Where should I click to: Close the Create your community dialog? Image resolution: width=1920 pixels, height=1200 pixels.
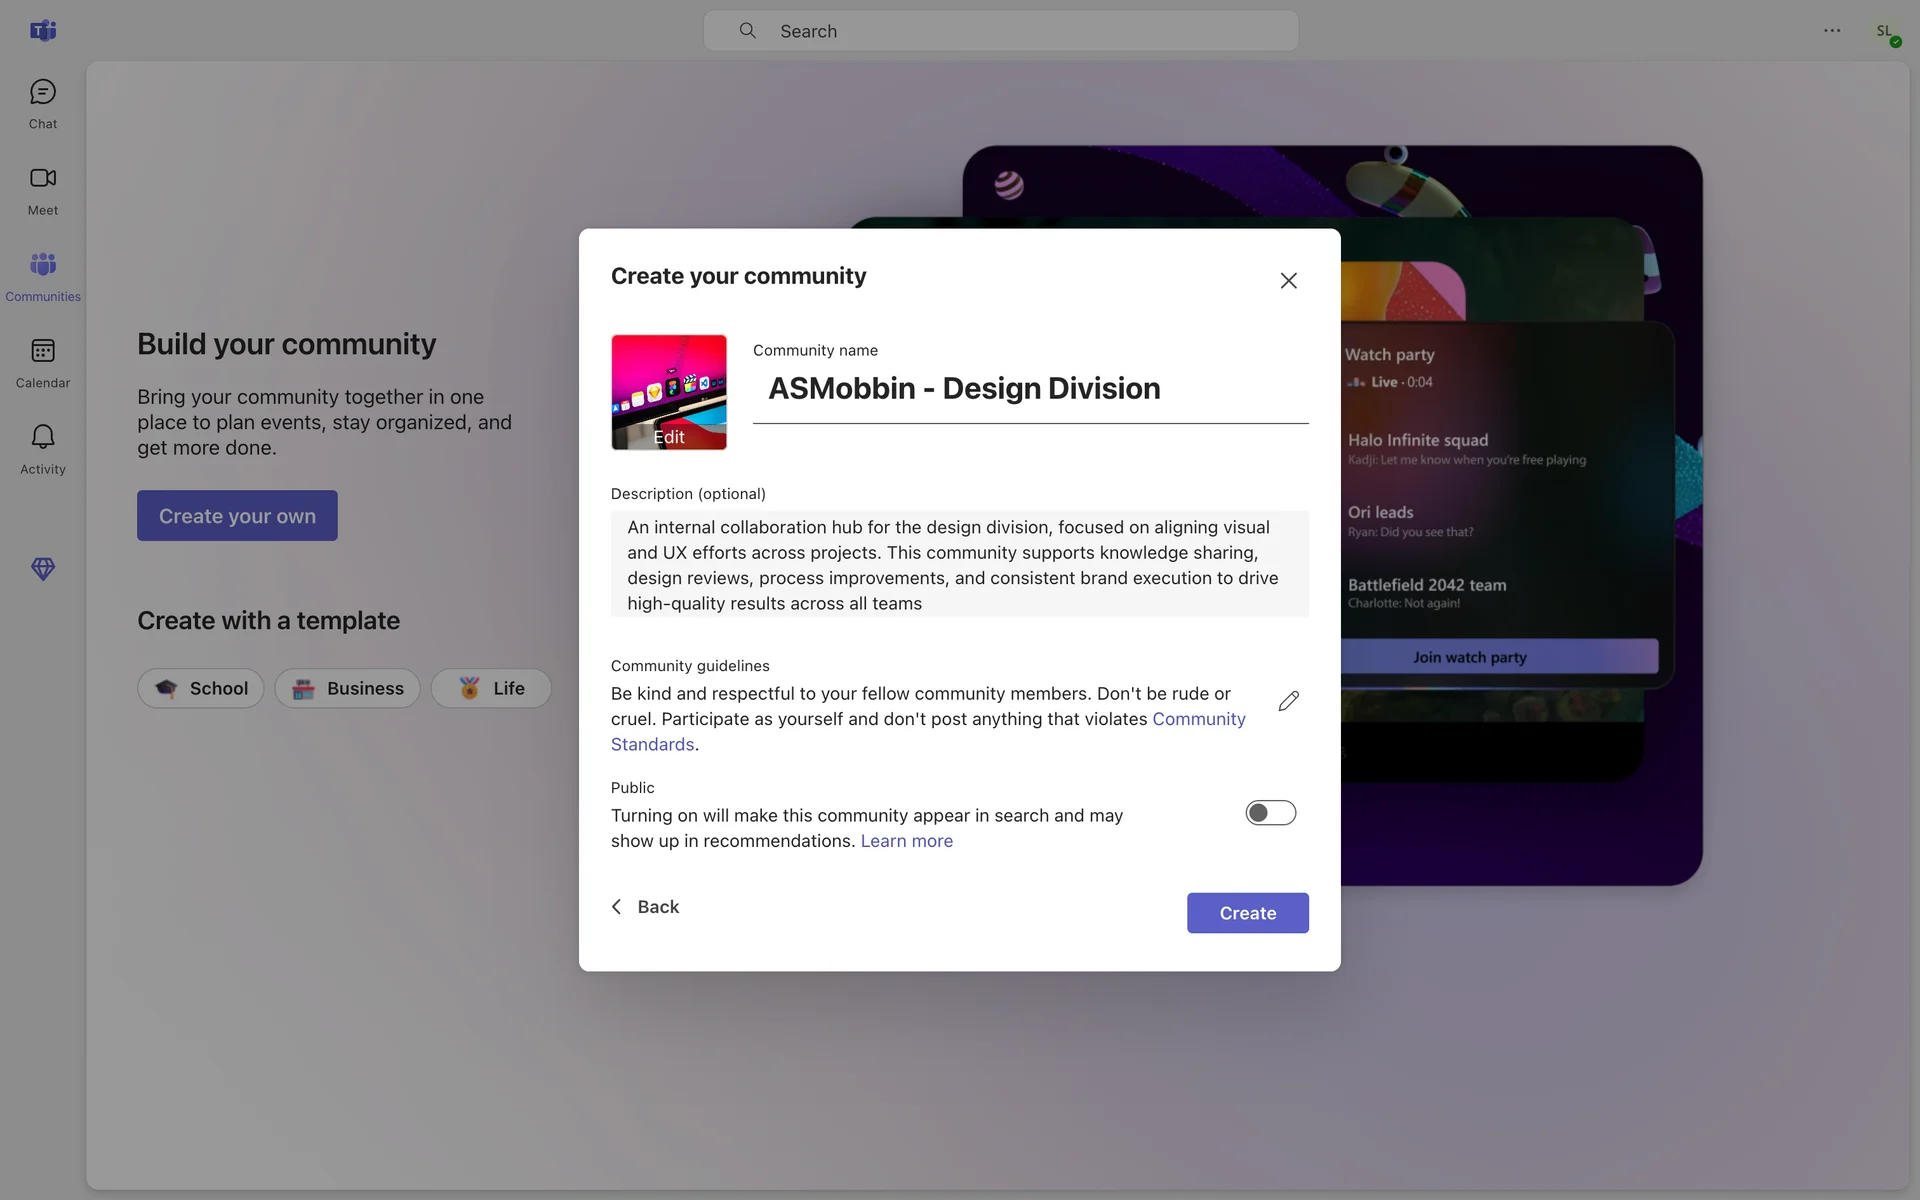click(x=1288, y=281)
